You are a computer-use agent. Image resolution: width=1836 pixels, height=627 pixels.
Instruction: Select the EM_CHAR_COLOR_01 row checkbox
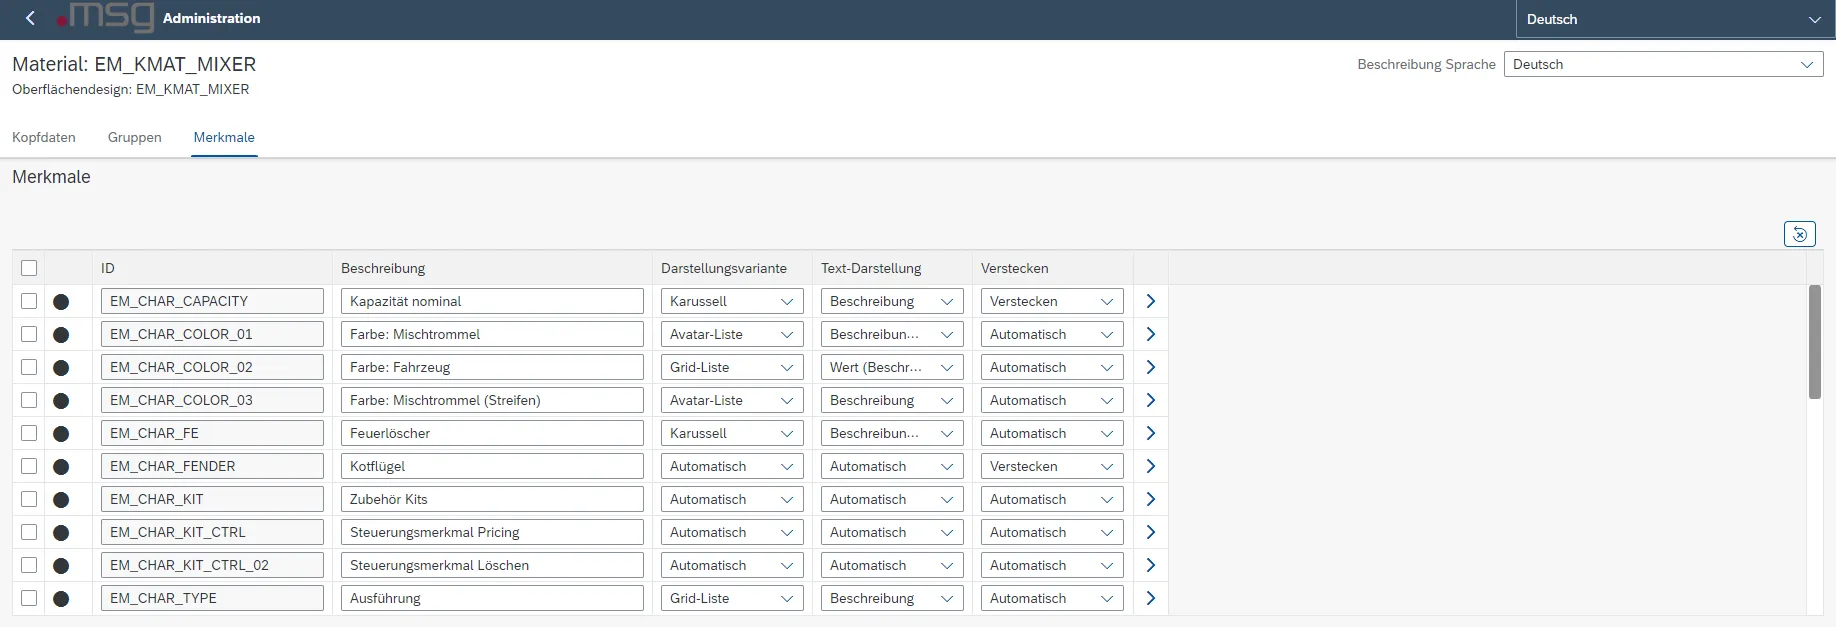tap(29, 334)
